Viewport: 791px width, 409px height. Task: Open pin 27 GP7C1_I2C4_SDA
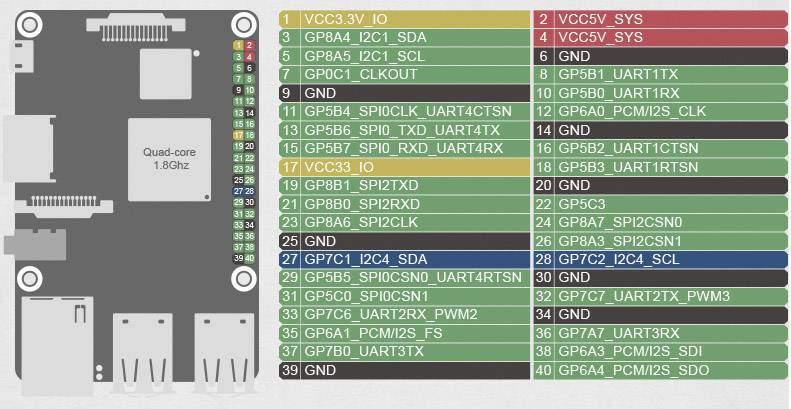tap(403, 259)
